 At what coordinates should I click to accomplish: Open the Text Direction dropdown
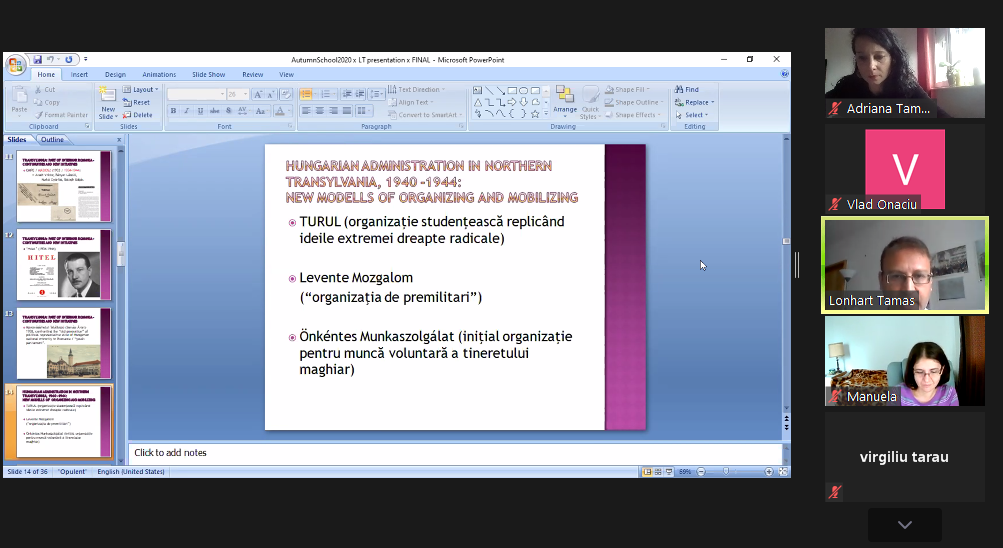pyautogui.click(x=416, y=90)
